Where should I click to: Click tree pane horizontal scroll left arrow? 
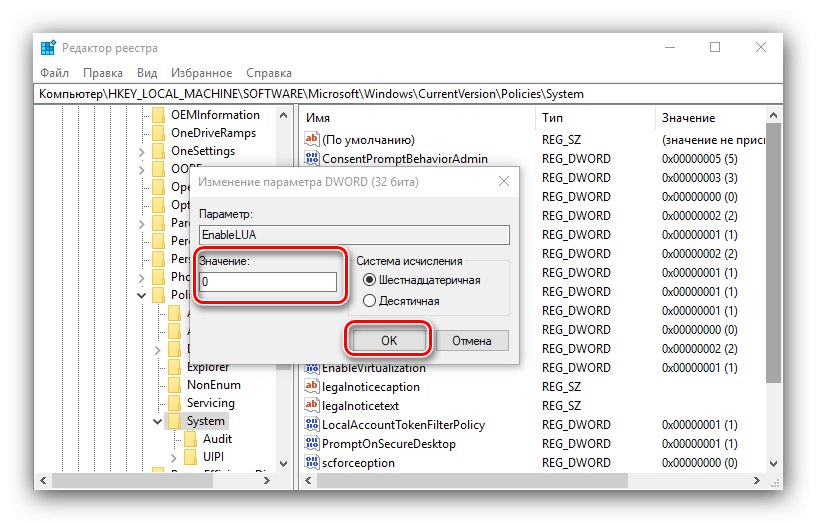(44, 480)
